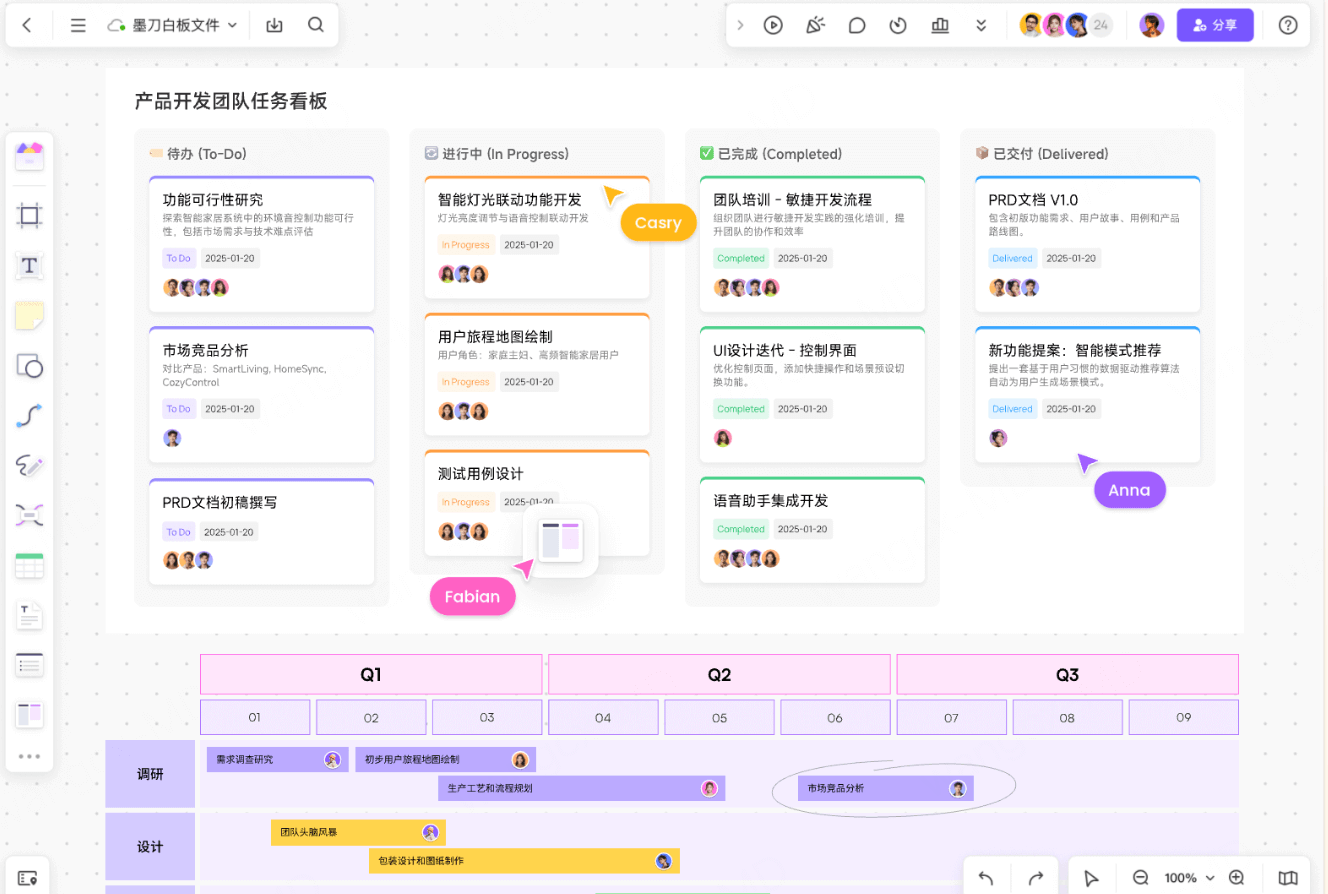Open more tools via the ellipsis

[x=29, y=757]
